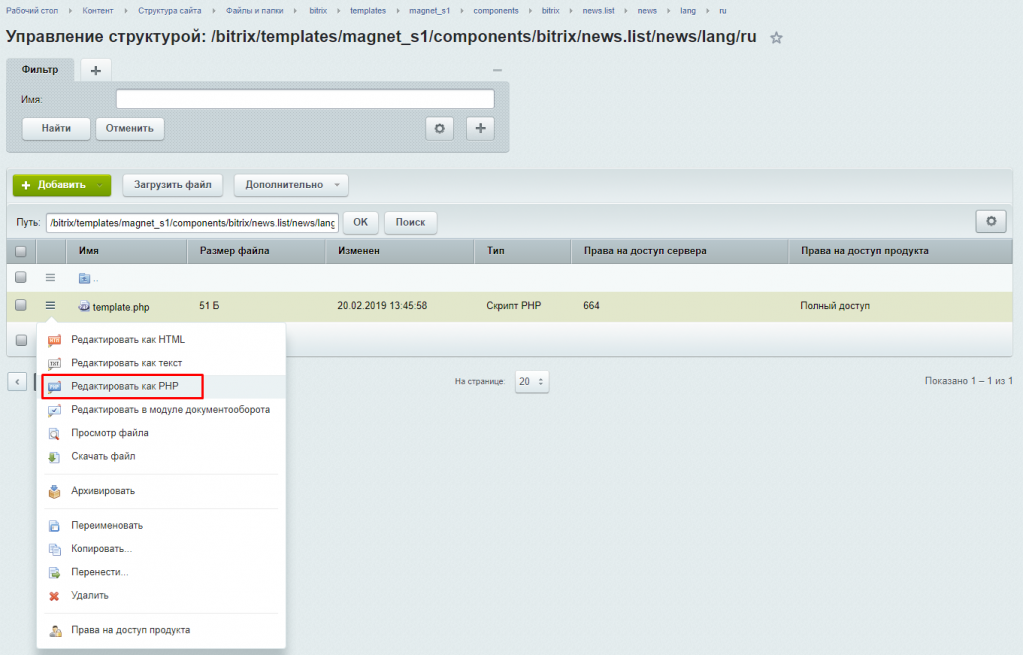The height and width of the screenshot is (655, 1023).
Task: Open template.php file name link
Action: [x=121, y=307]
